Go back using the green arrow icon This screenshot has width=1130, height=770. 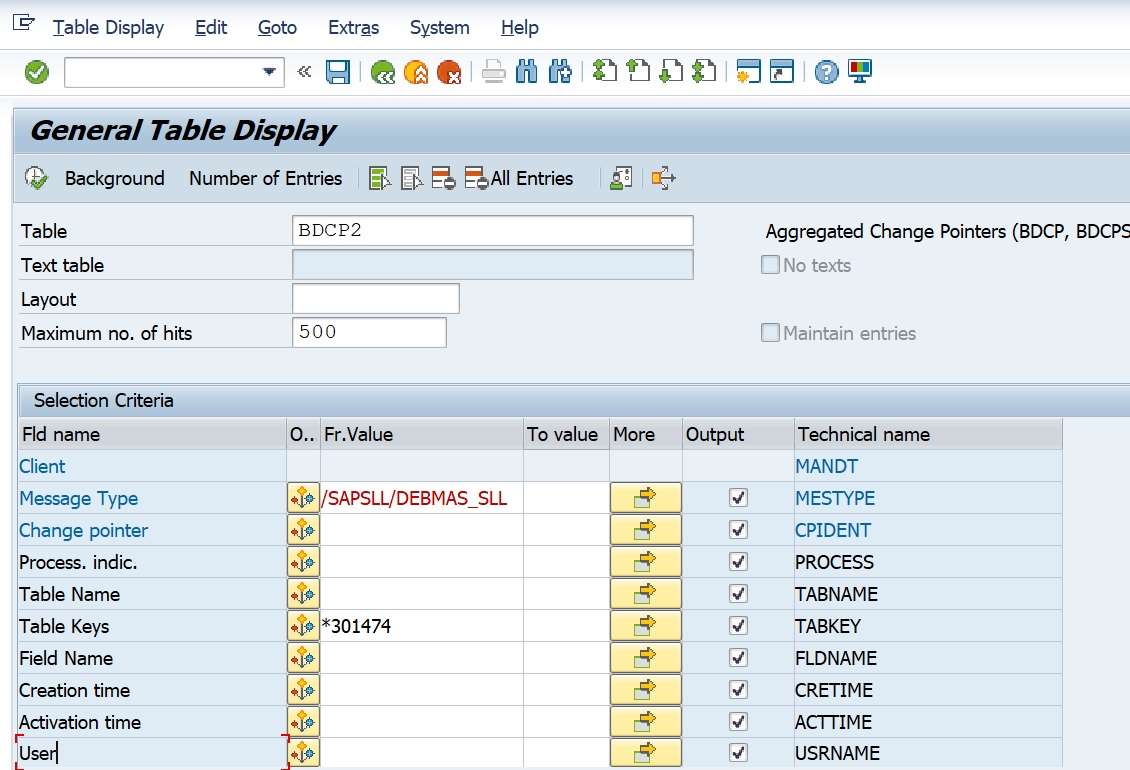[382, 71]
